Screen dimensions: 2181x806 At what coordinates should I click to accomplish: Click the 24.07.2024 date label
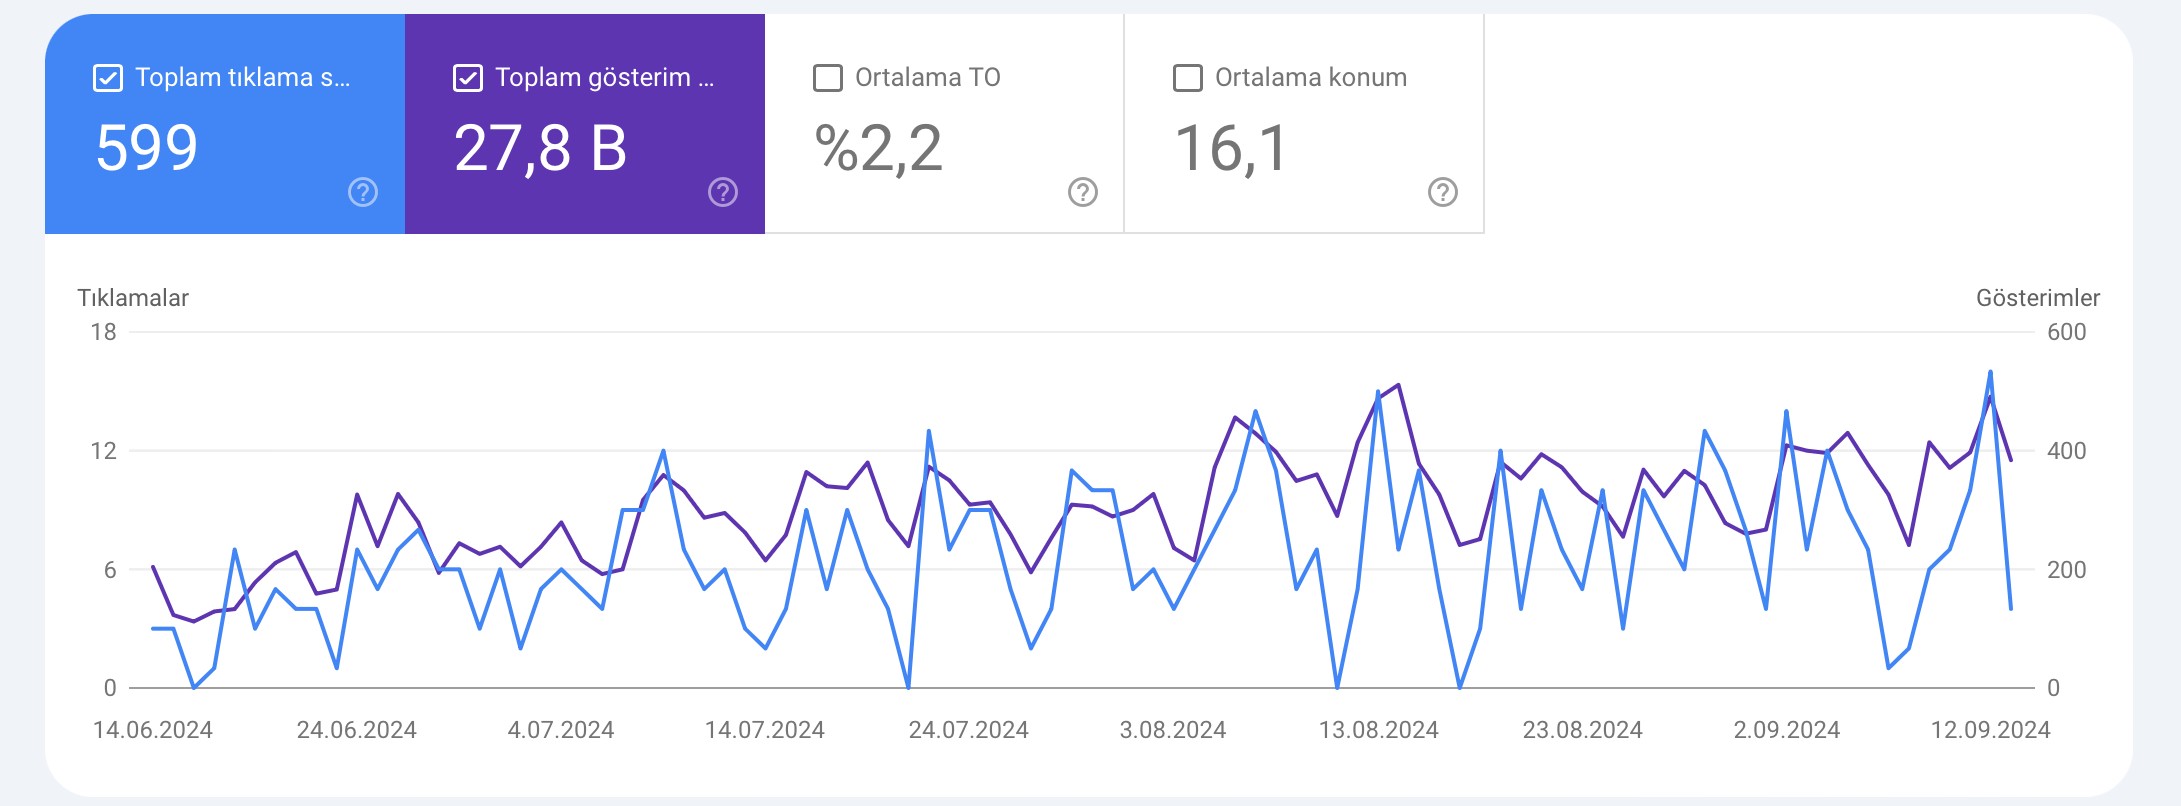[x=969, y=730]
